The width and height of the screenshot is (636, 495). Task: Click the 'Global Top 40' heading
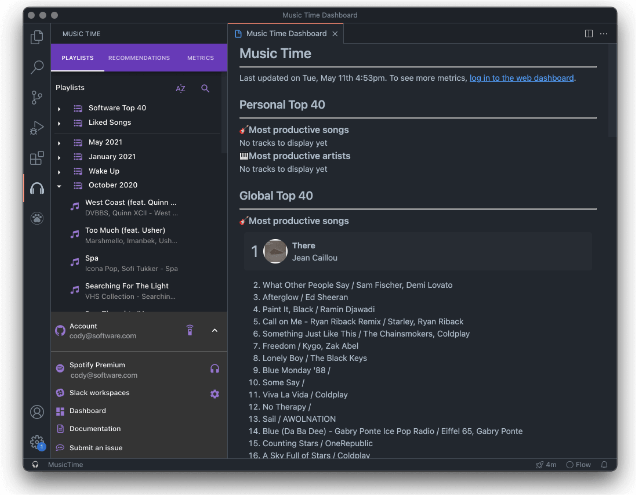pos(276,196)
